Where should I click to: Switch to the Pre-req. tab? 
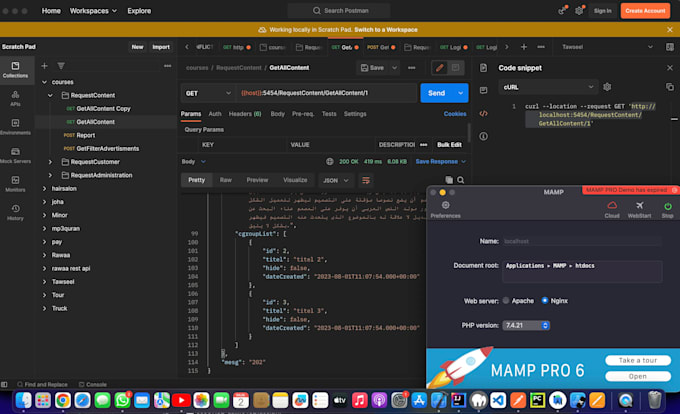tap(303, 114)
